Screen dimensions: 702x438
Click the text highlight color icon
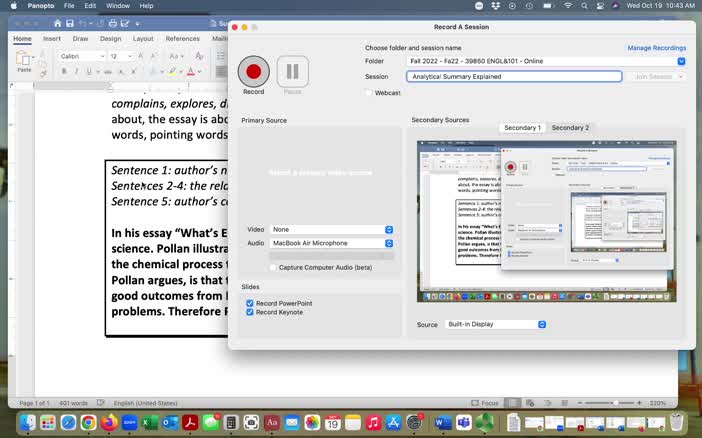[172, 72]
